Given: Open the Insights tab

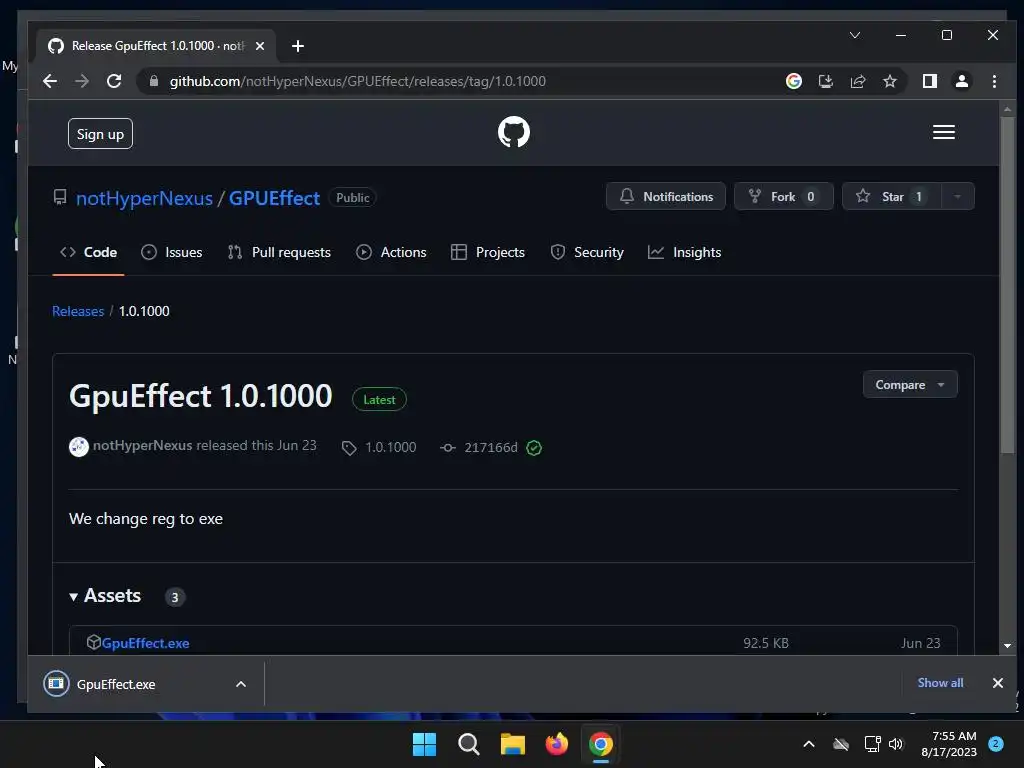Looking at the screenshot, I should [684, 252].
